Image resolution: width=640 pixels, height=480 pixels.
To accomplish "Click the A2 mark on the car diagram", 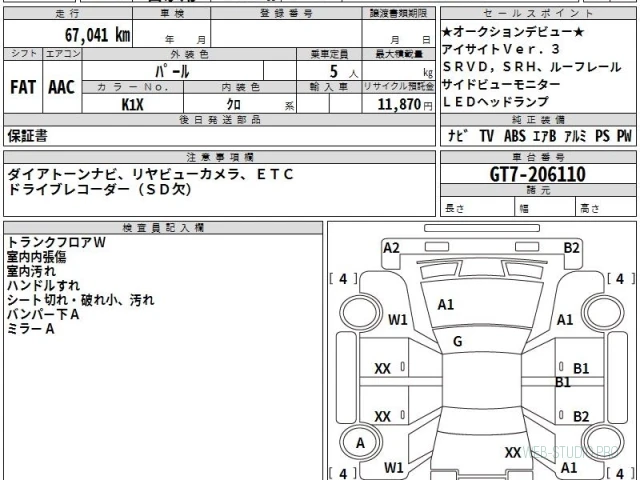I will pyautogui.click(x=391, y=248).
